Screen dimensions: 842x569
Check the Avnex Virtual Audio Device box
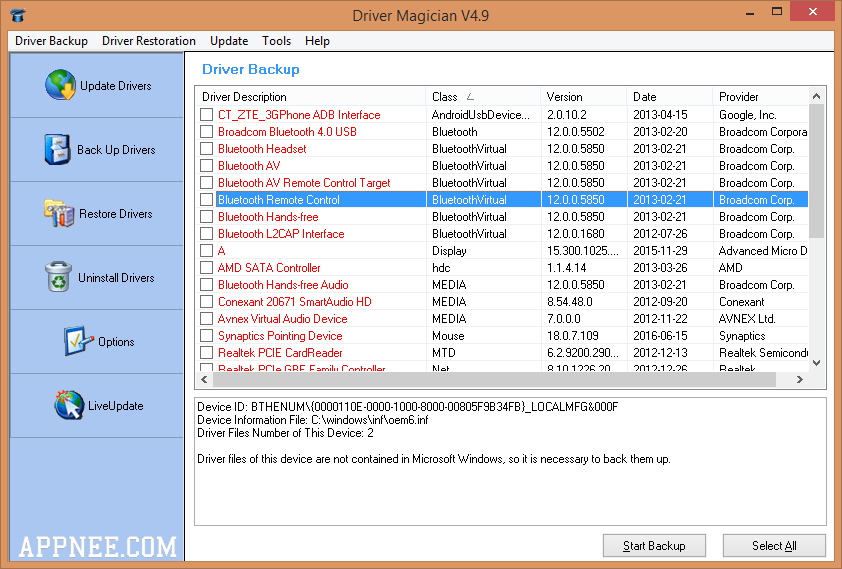tap(206, 319)
